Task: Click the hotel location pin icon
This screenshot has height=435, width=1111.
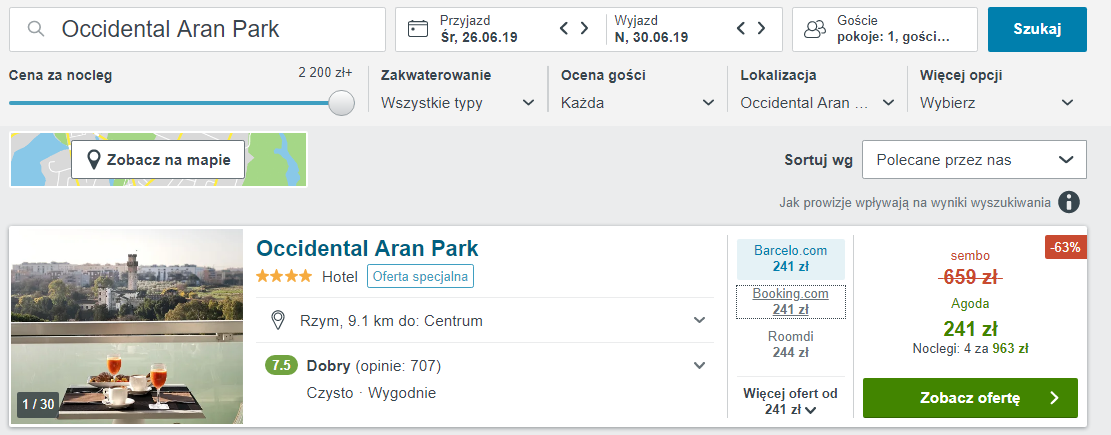Action: point(278,320)
